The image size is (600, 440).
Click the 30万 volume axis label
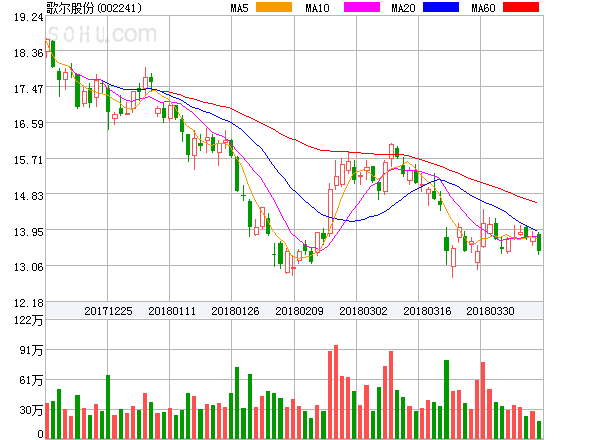(31, 410)
